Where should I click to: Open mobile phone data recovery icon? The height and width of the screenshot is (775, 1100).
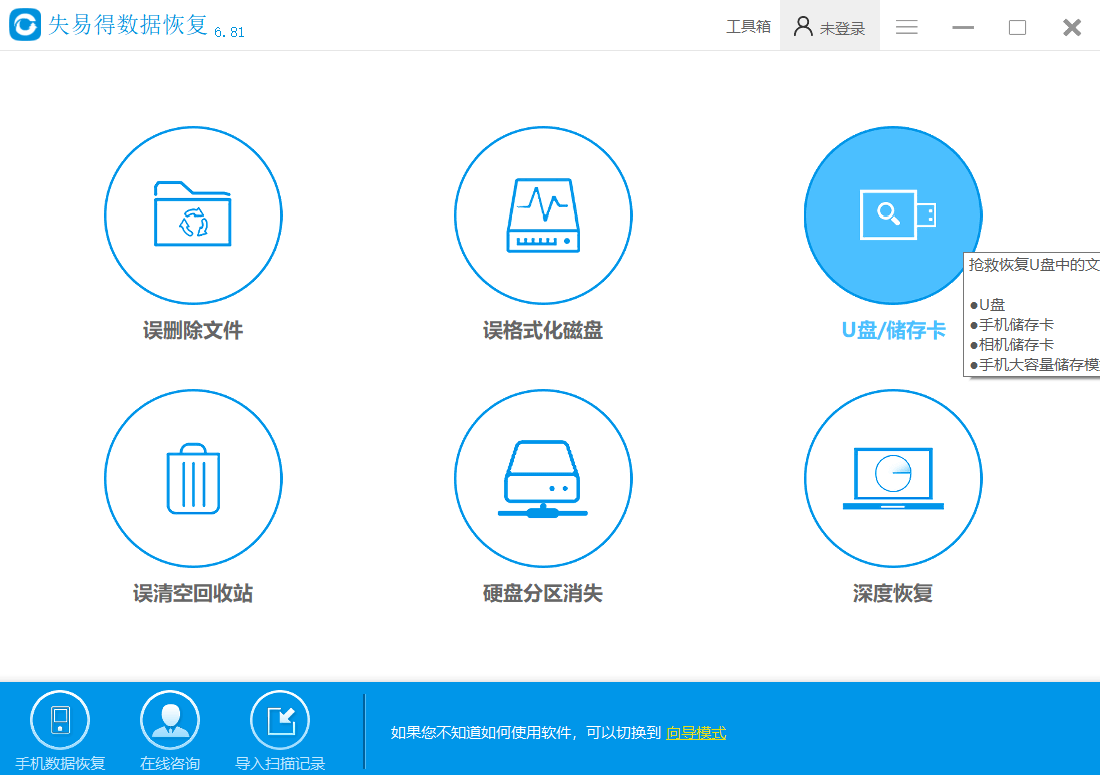pyautogui.click(x=60, y=720)
